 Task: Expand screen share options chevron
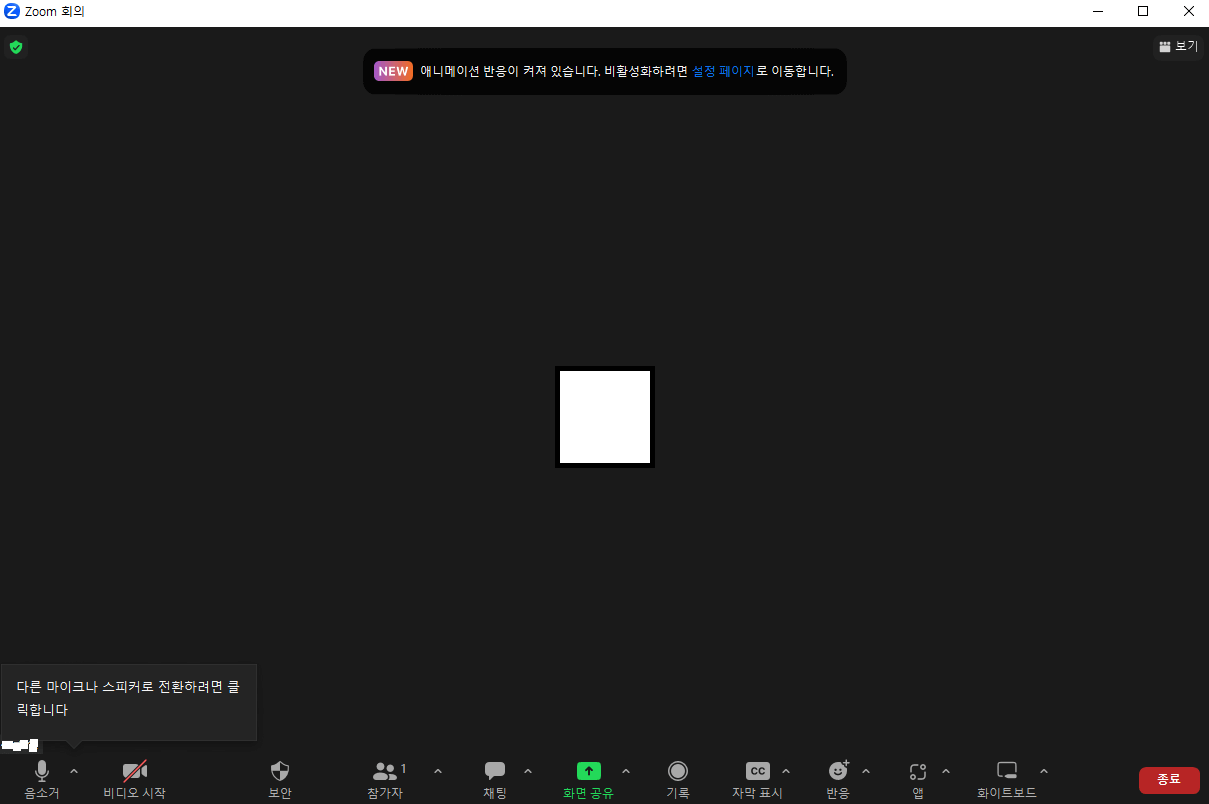click(626, 771)
